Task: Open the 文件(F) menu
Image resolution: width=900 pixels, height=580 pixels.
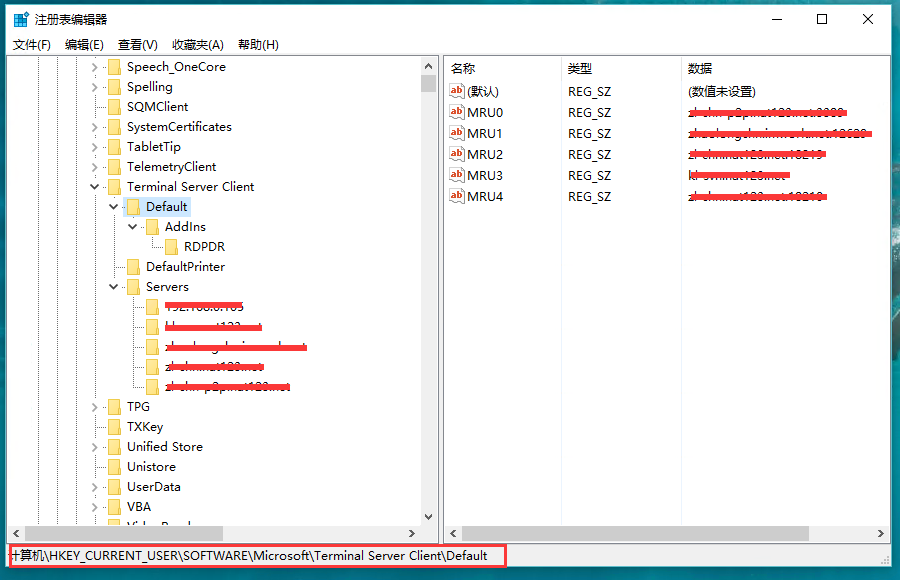Action: [x=31, y=45]
